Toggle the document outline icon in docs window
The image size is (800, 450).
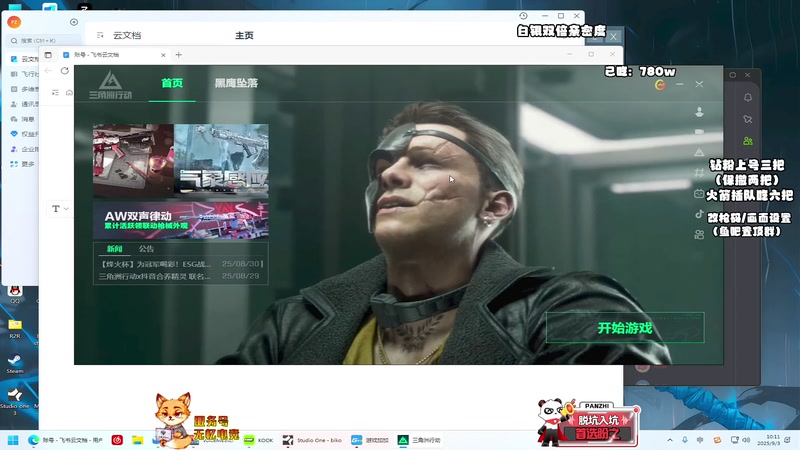tap(55, 92)
